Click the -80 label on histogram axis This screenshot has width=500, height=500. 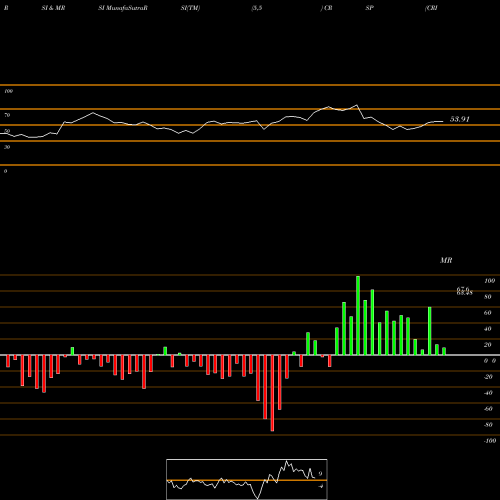(x=488, y=425)
